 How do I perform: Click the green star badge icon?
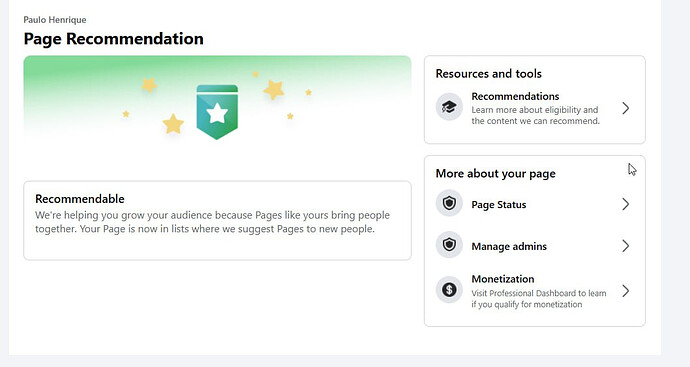pyautogui.click(x=217, y=112)
